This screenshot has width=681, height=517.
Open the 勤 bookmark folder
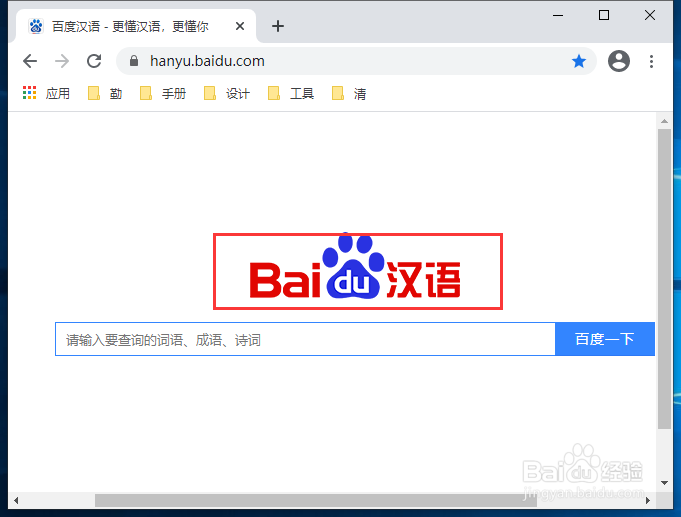pyautogui.click(x=105, y=93)
